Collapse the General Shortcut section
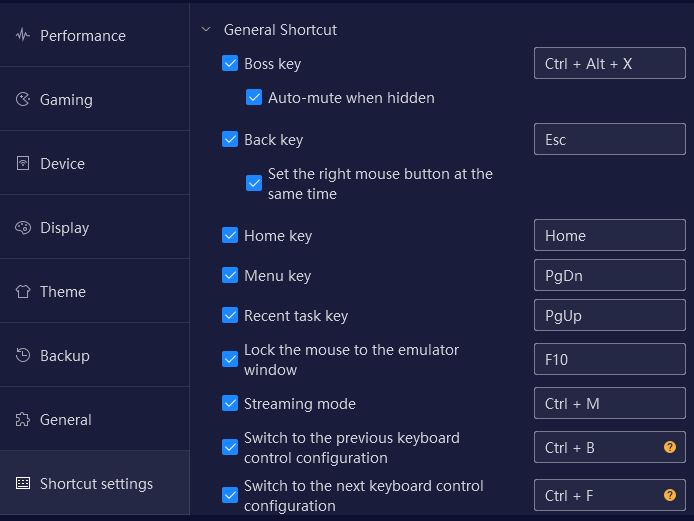This screenshot has height=521, width=694. (206, 30)
